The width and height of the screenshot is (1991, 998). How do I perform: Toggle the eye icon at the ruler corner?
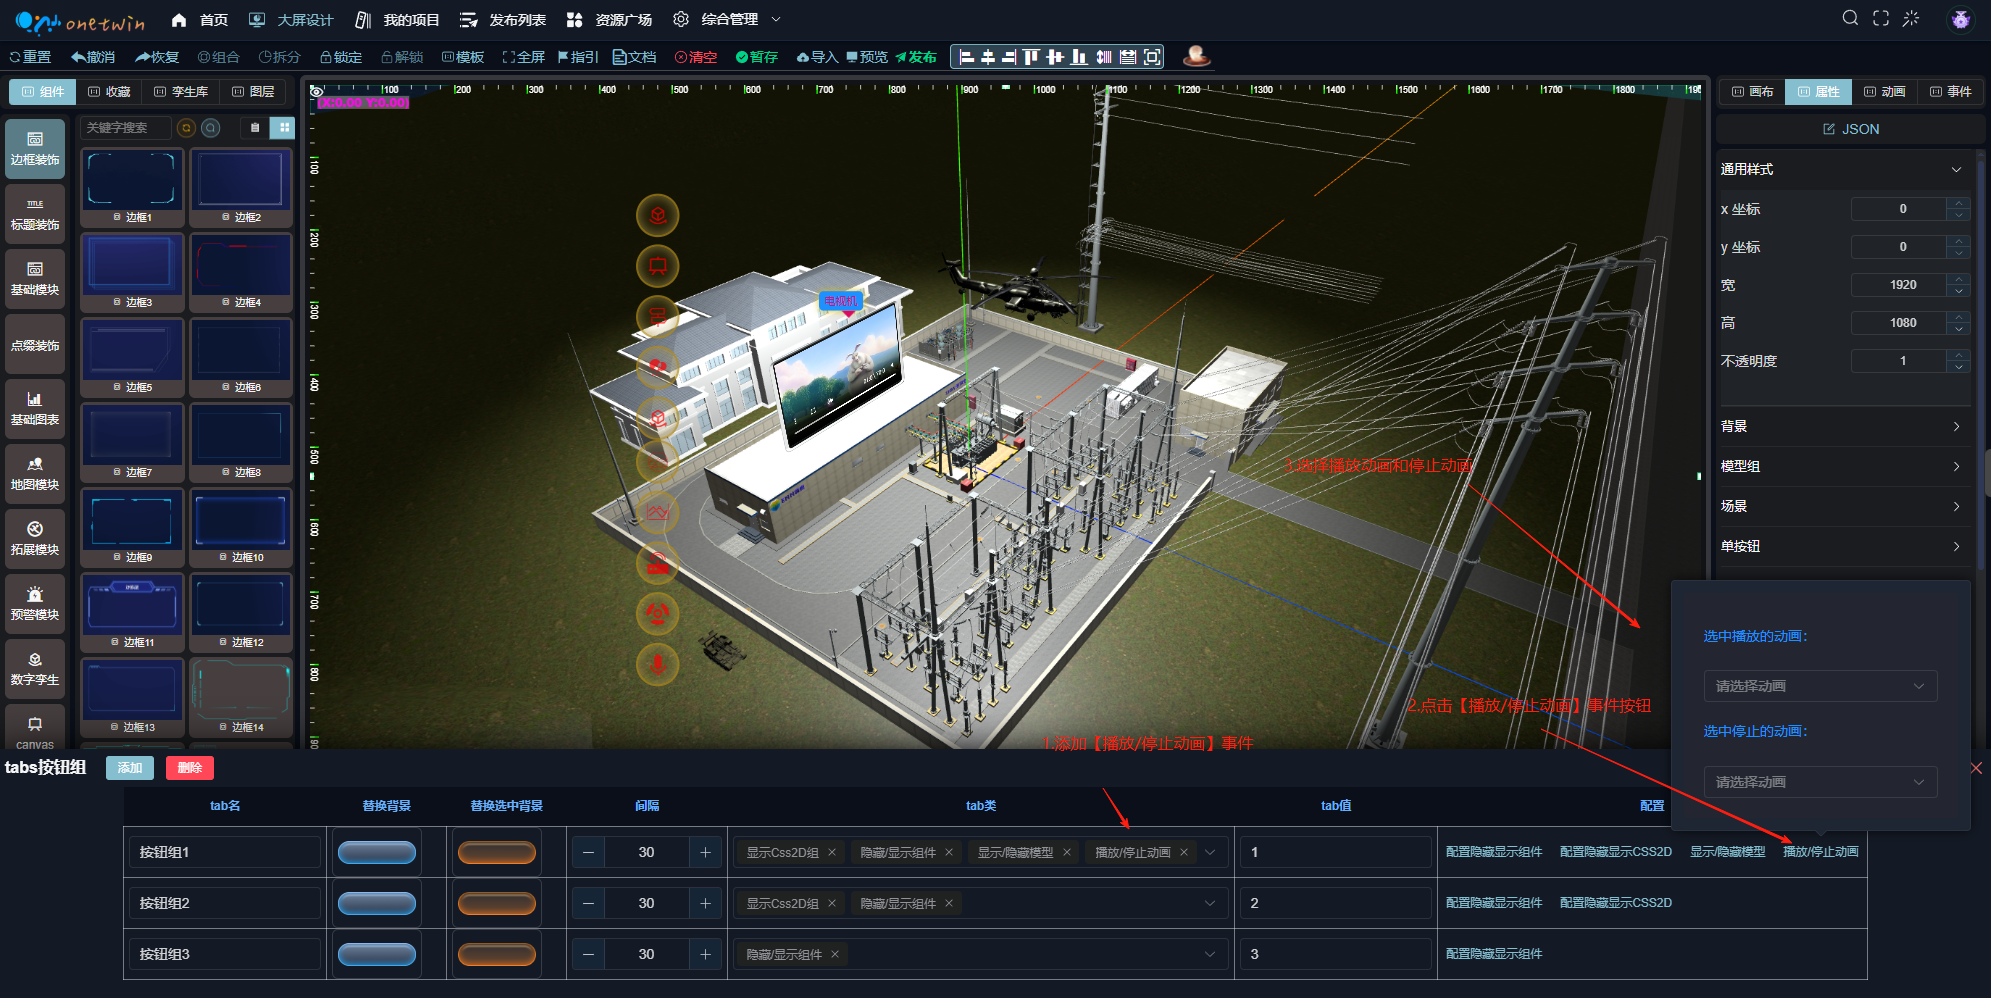tap(317, 91)
